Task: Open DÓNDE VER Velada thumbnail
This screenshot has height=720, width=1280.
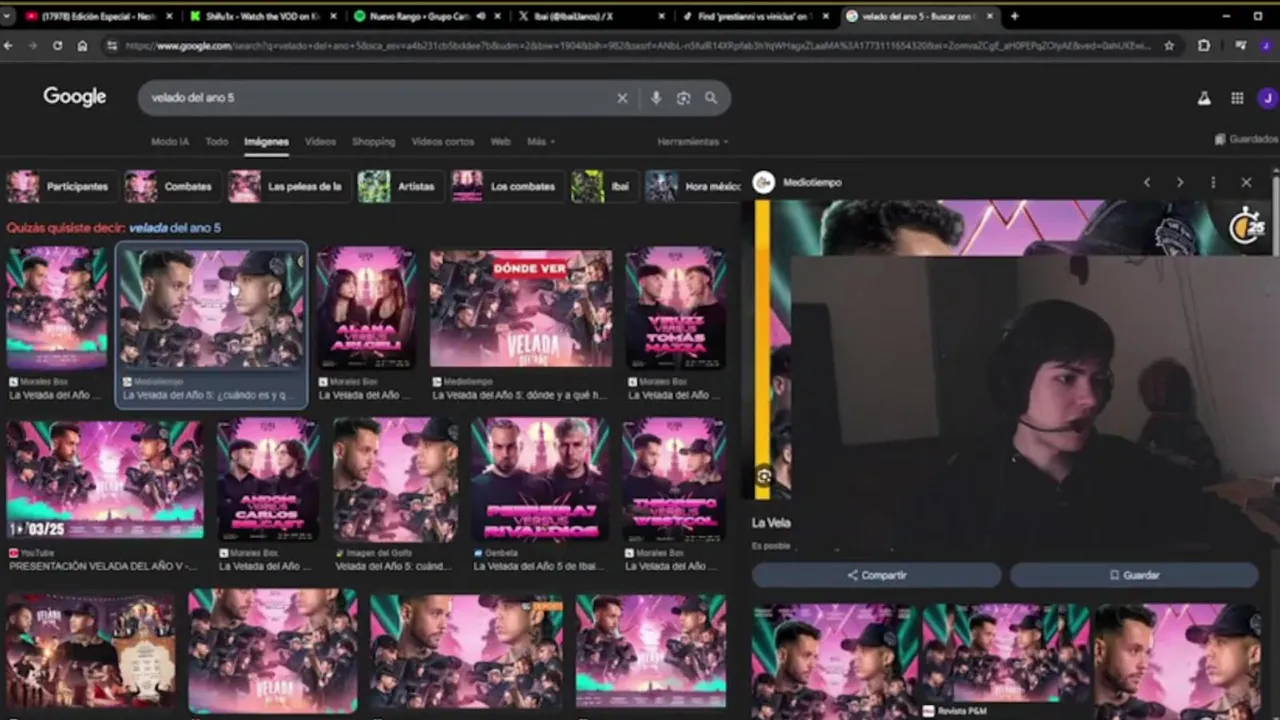Action: pos(521,308)
